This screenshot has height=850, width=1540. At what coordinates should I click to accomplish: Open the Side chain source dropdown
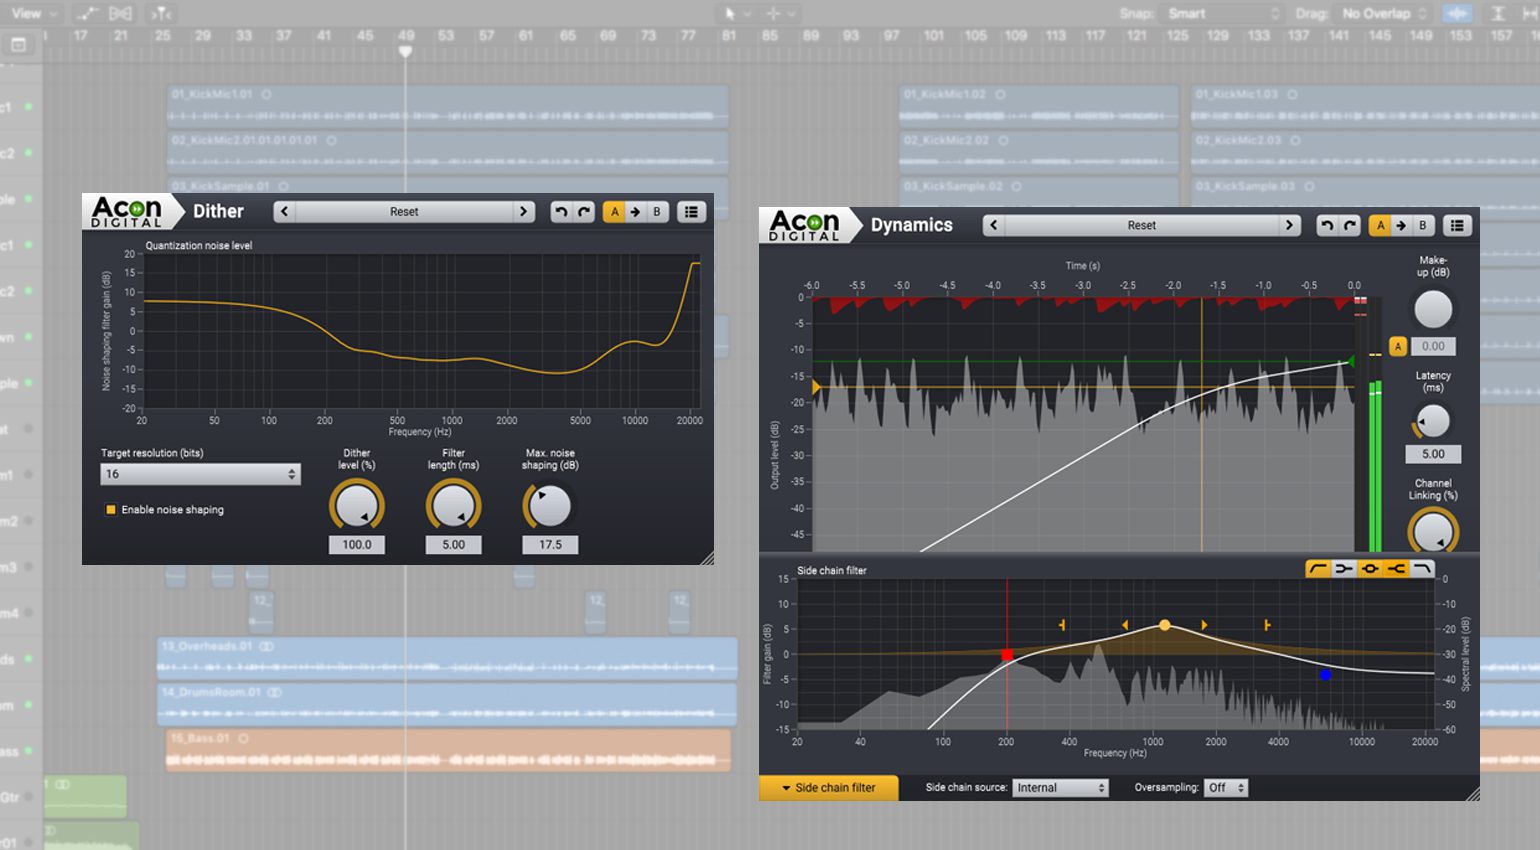point(1060,787)
